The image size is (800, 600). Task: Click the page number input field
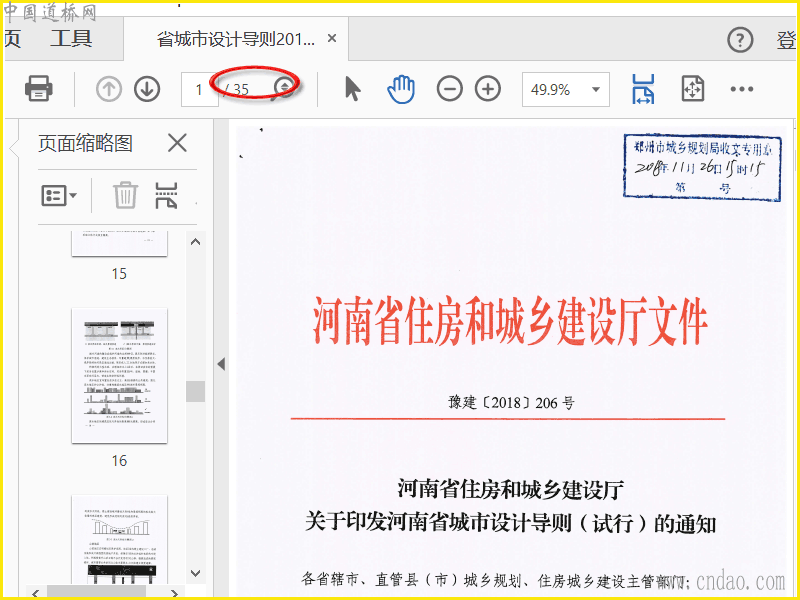click(x=199, y=89)
